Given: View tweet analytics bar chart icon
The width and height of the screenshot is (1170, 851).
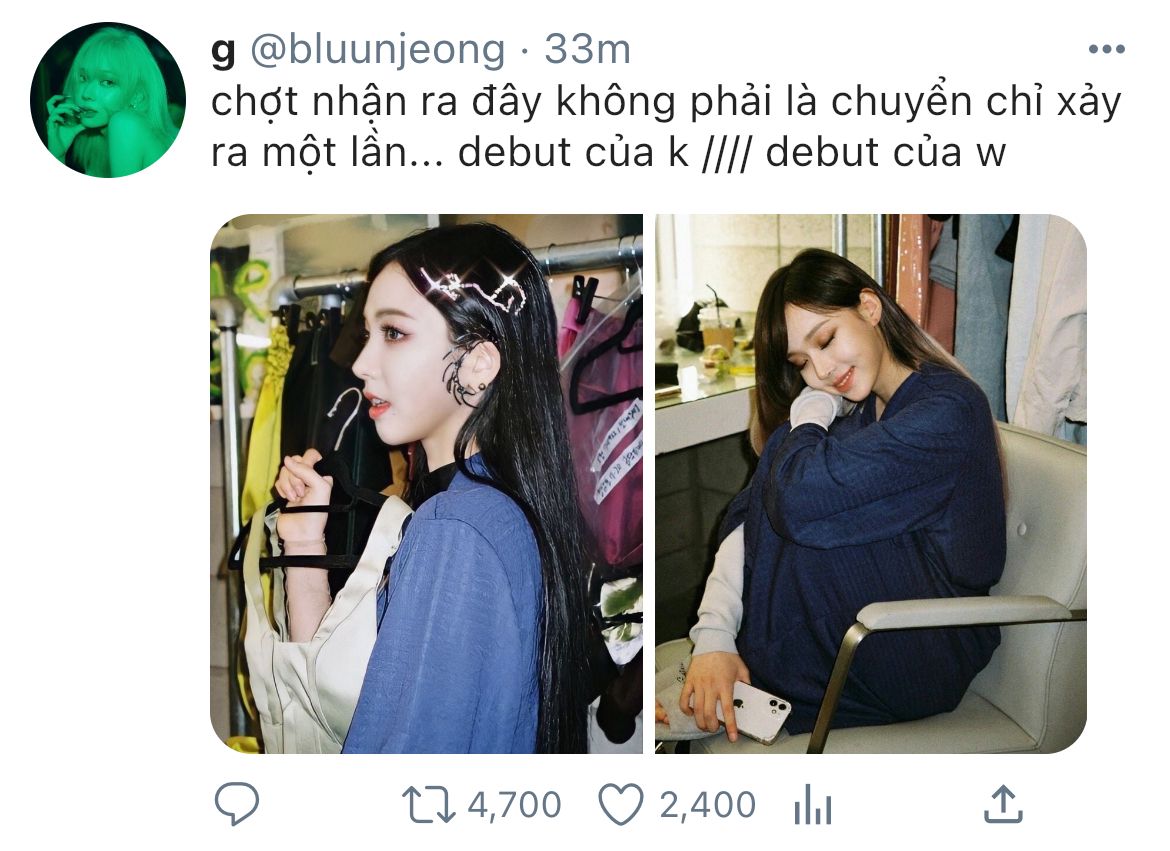Looking at the screenshot, I should pyautogui.click(x=813, y=805).
